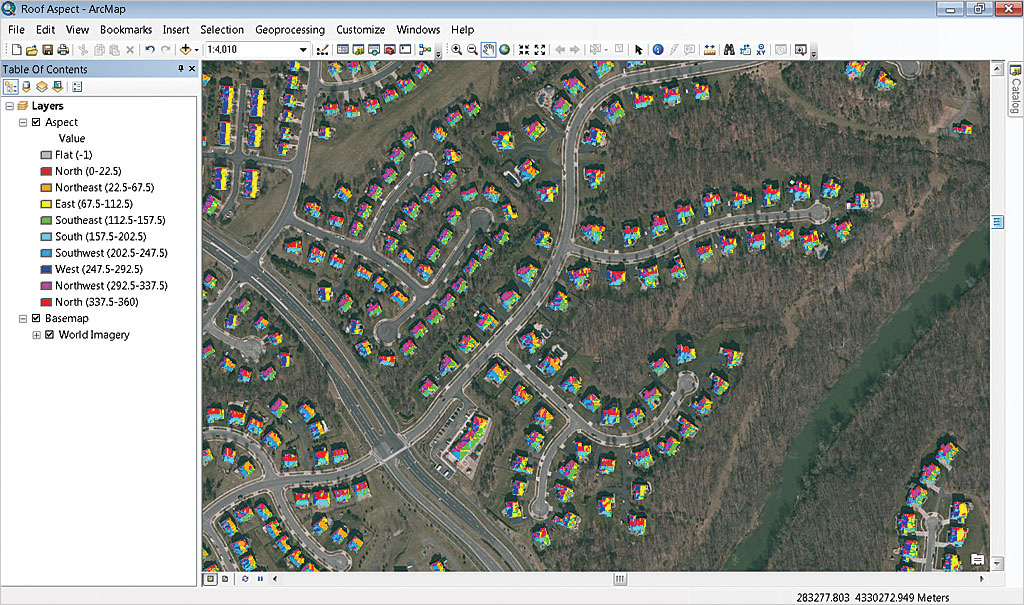Open an existing map document

click(x=31, y=50)
